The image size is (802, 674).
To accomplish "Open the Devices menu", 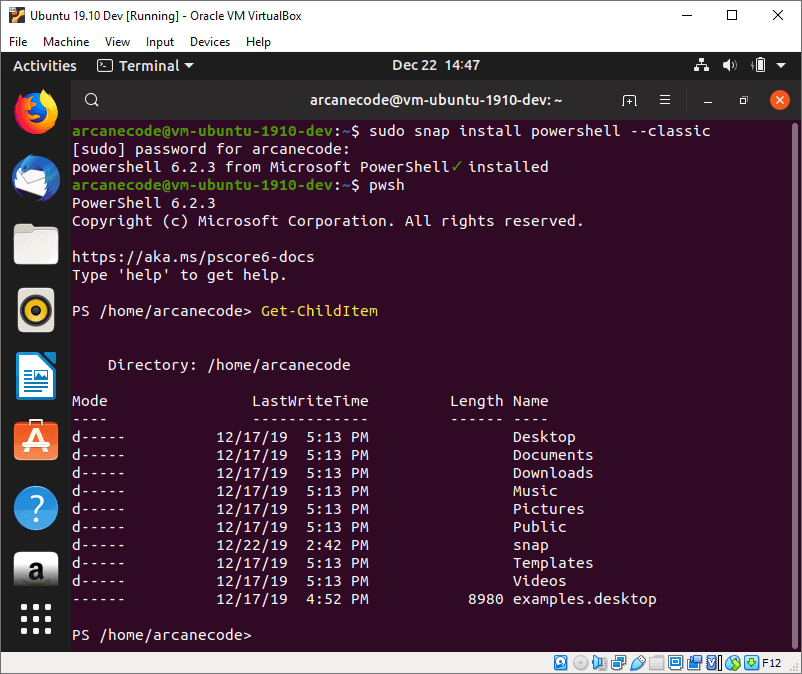I will tap(209, 42).
